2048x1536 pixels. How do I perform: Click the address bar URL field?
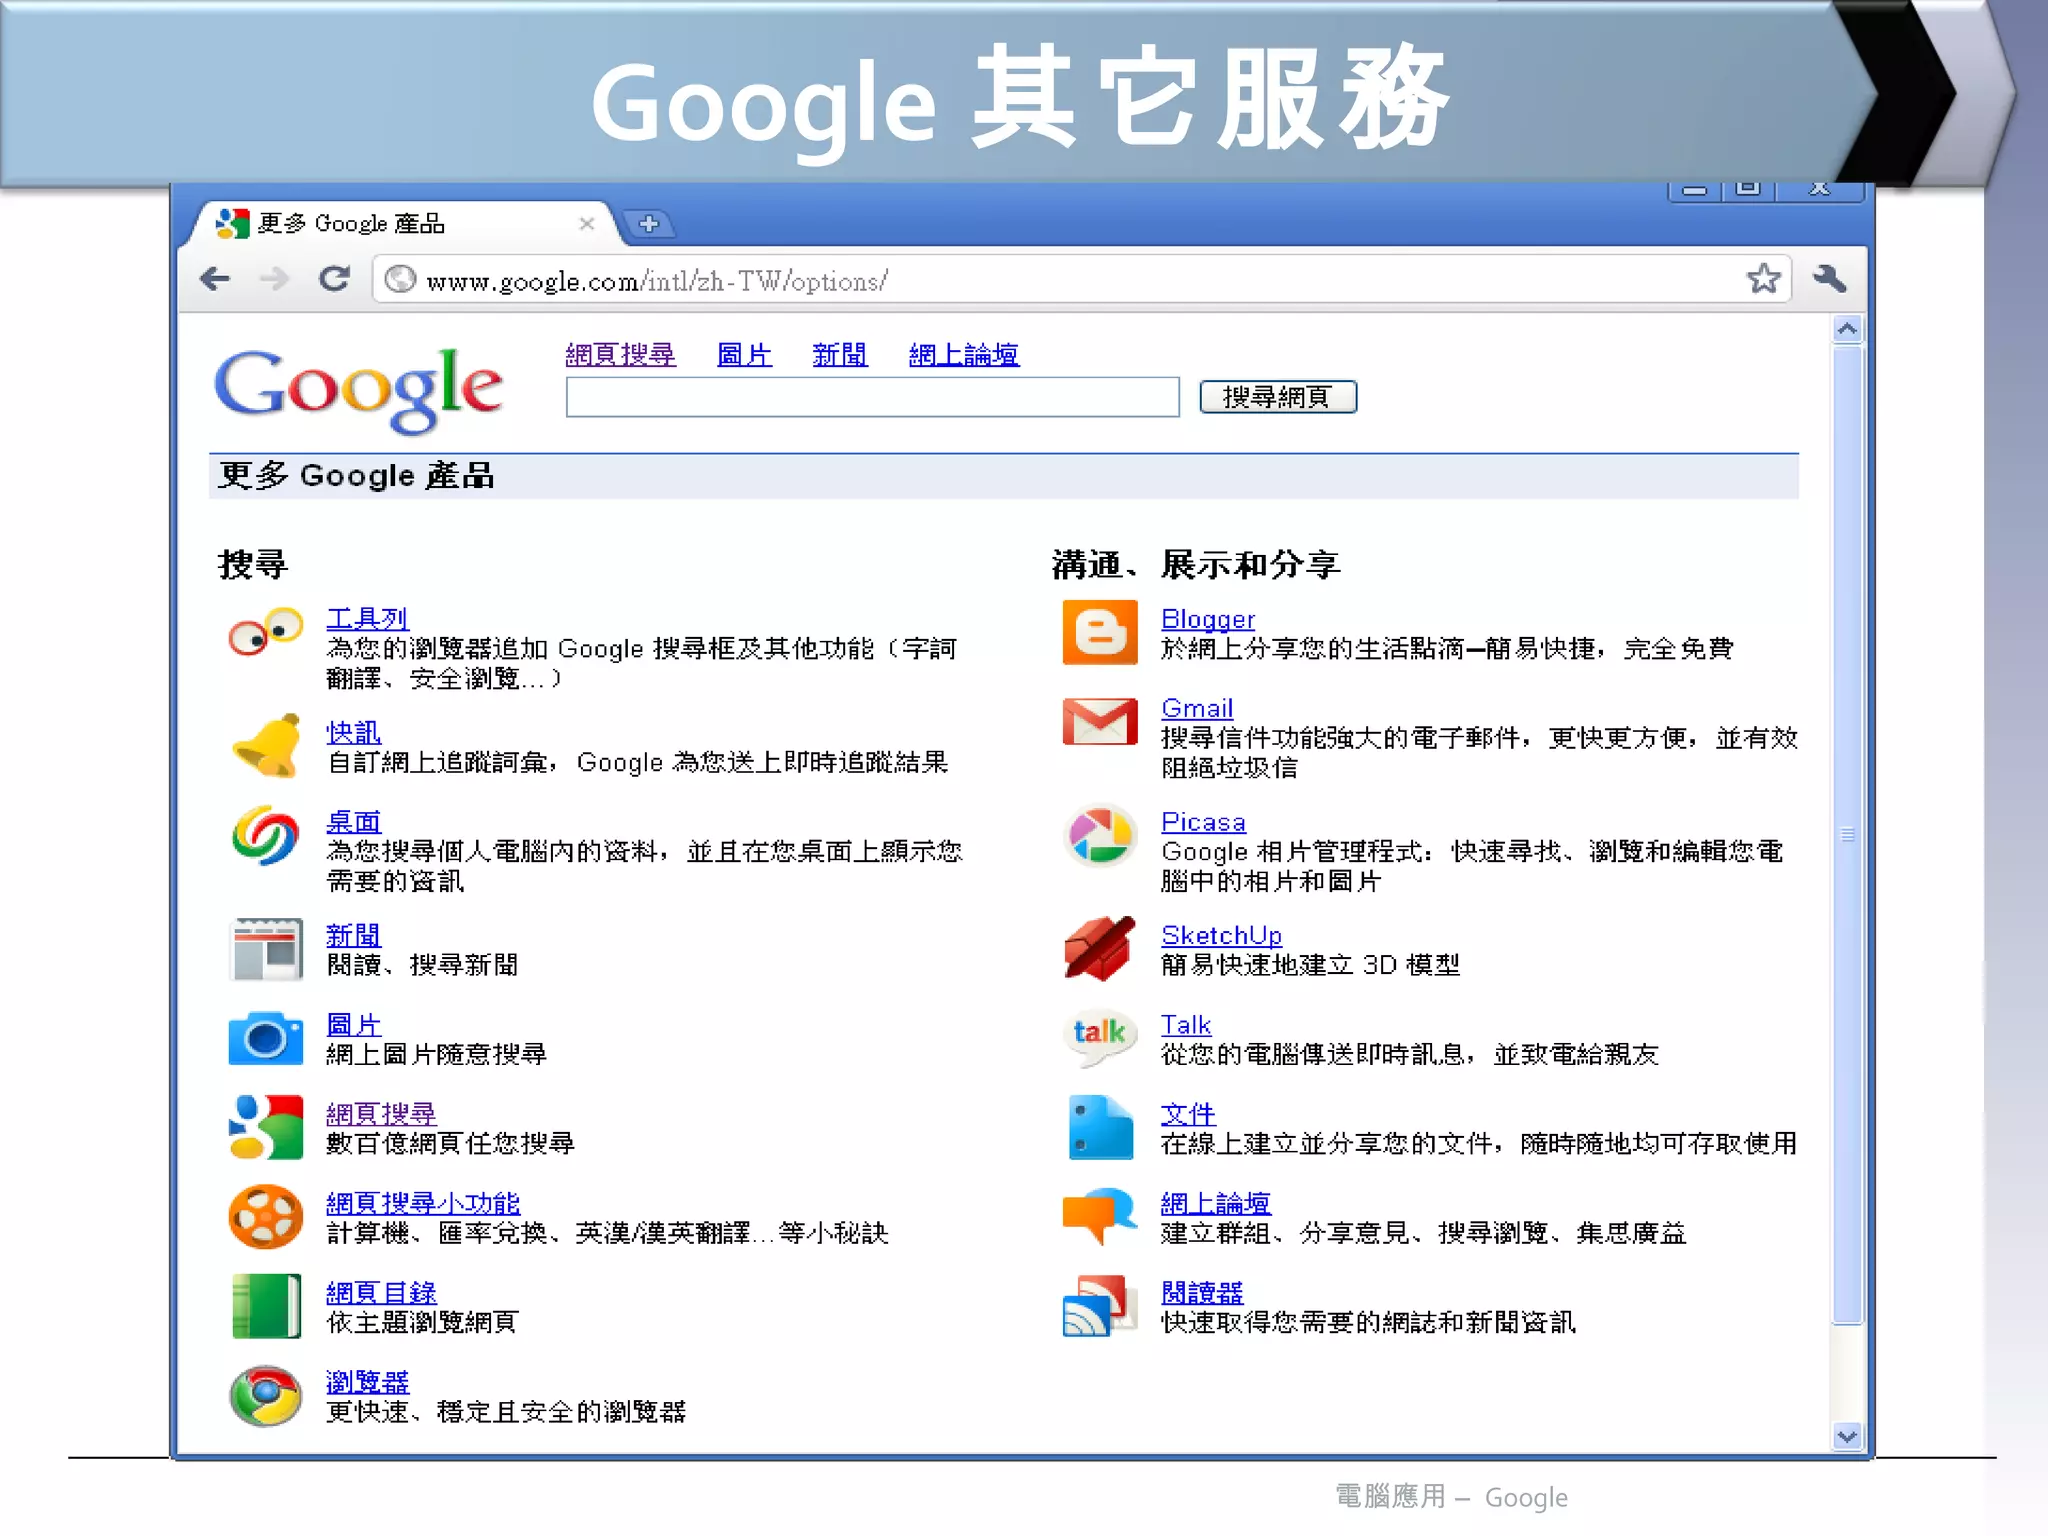(x=1080, y=279)
